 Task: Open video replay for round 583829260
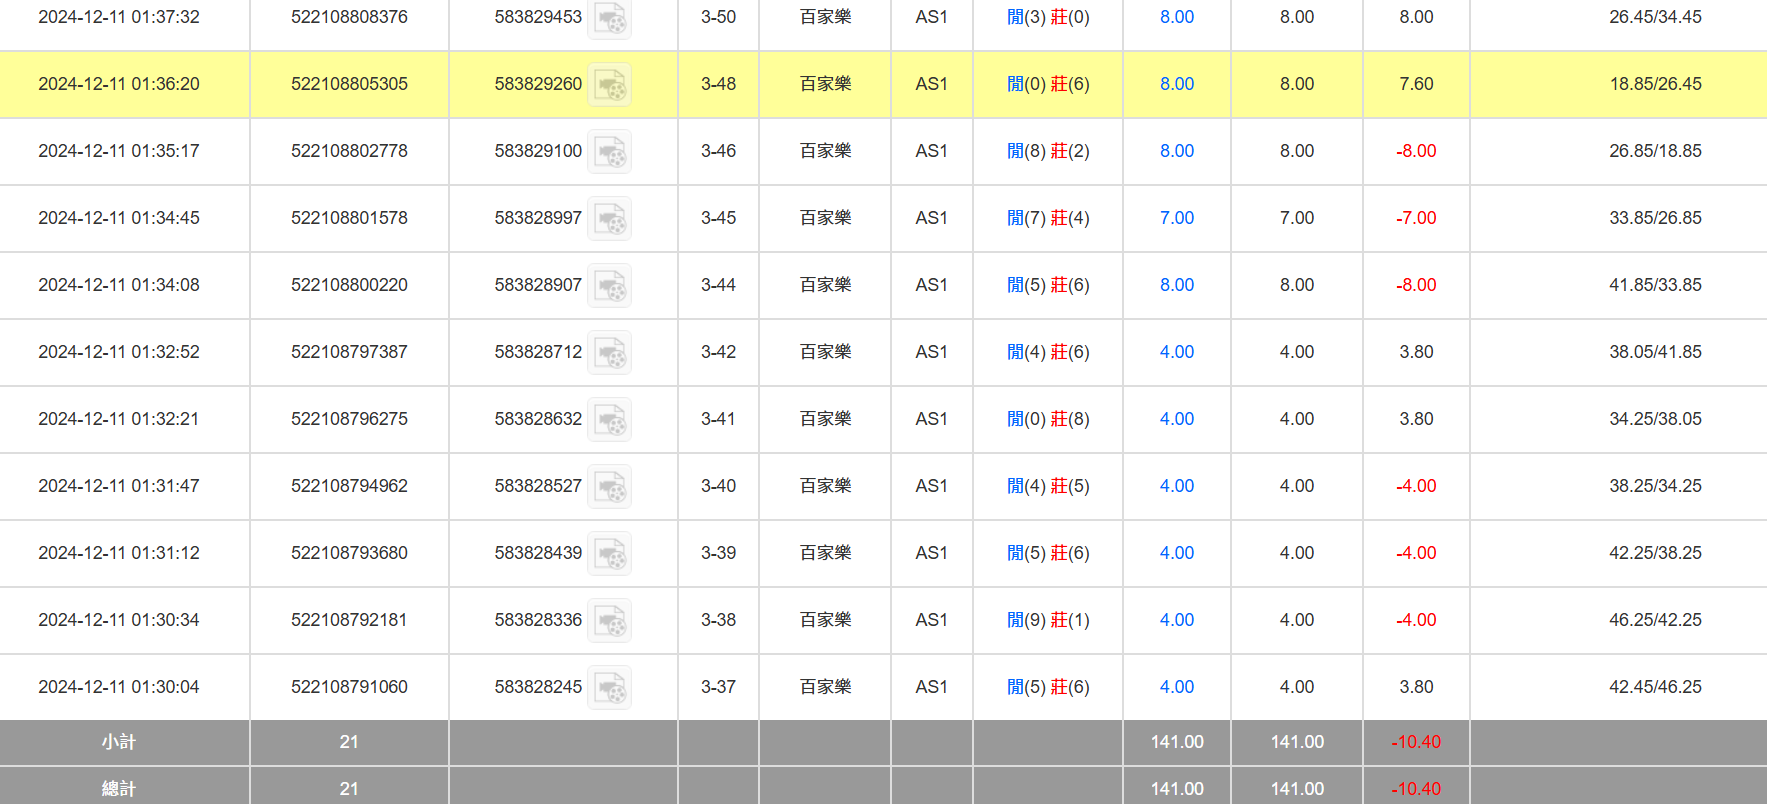coord(609,85)
